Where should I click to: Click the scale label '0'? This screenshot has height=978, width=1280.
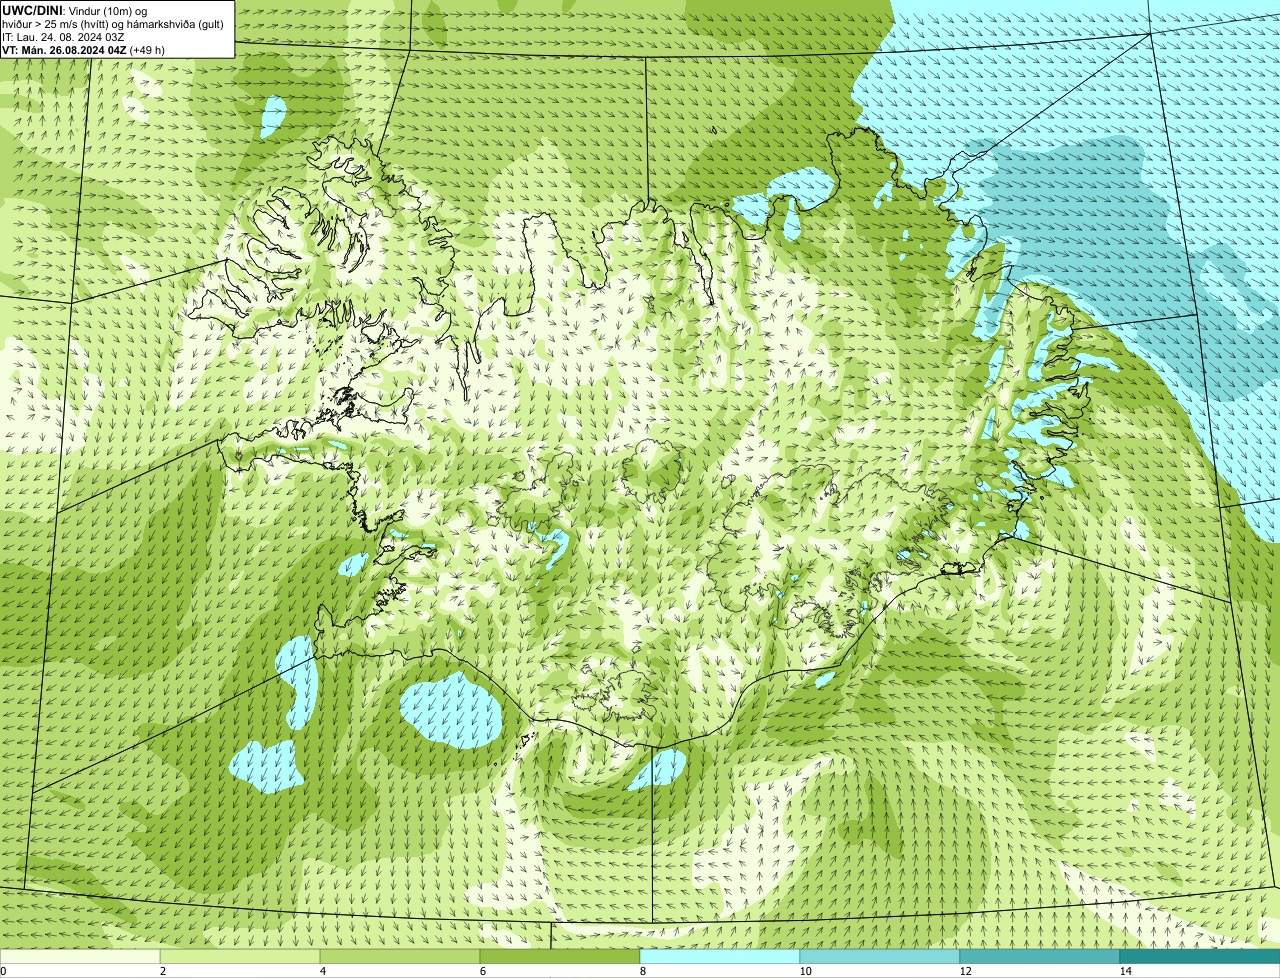[x=3, y=971]
